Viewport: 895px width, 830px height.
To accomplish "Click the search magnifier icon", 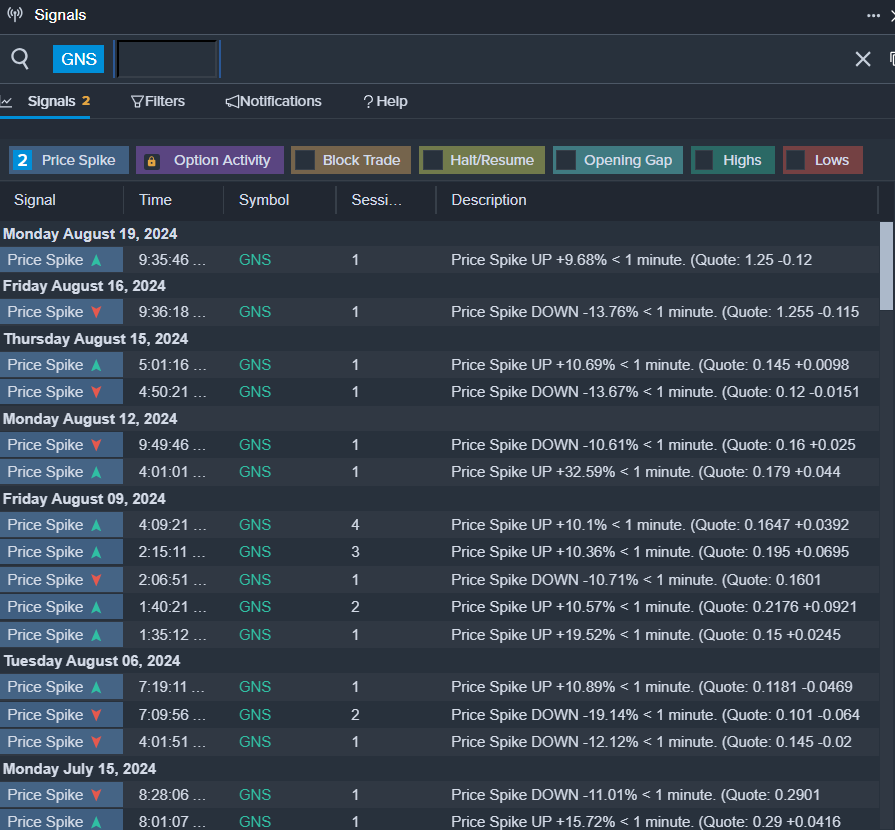I will [20, 59].
